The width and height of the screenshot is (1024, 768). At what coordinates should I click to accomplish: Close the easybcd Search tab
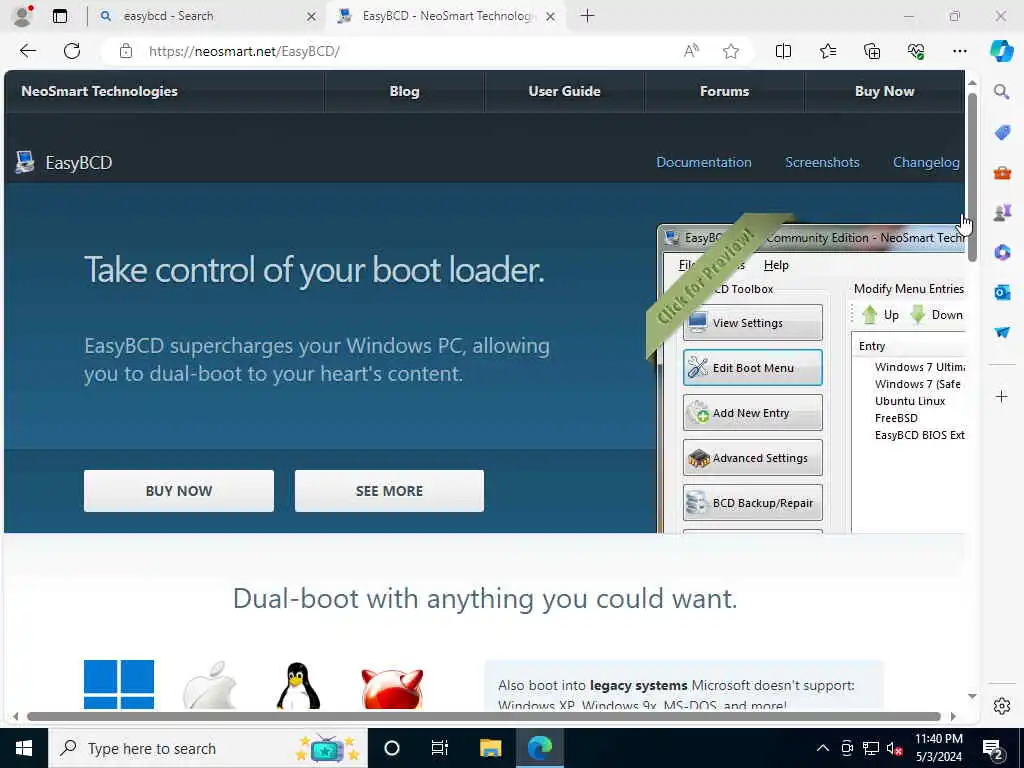[312, 16]
